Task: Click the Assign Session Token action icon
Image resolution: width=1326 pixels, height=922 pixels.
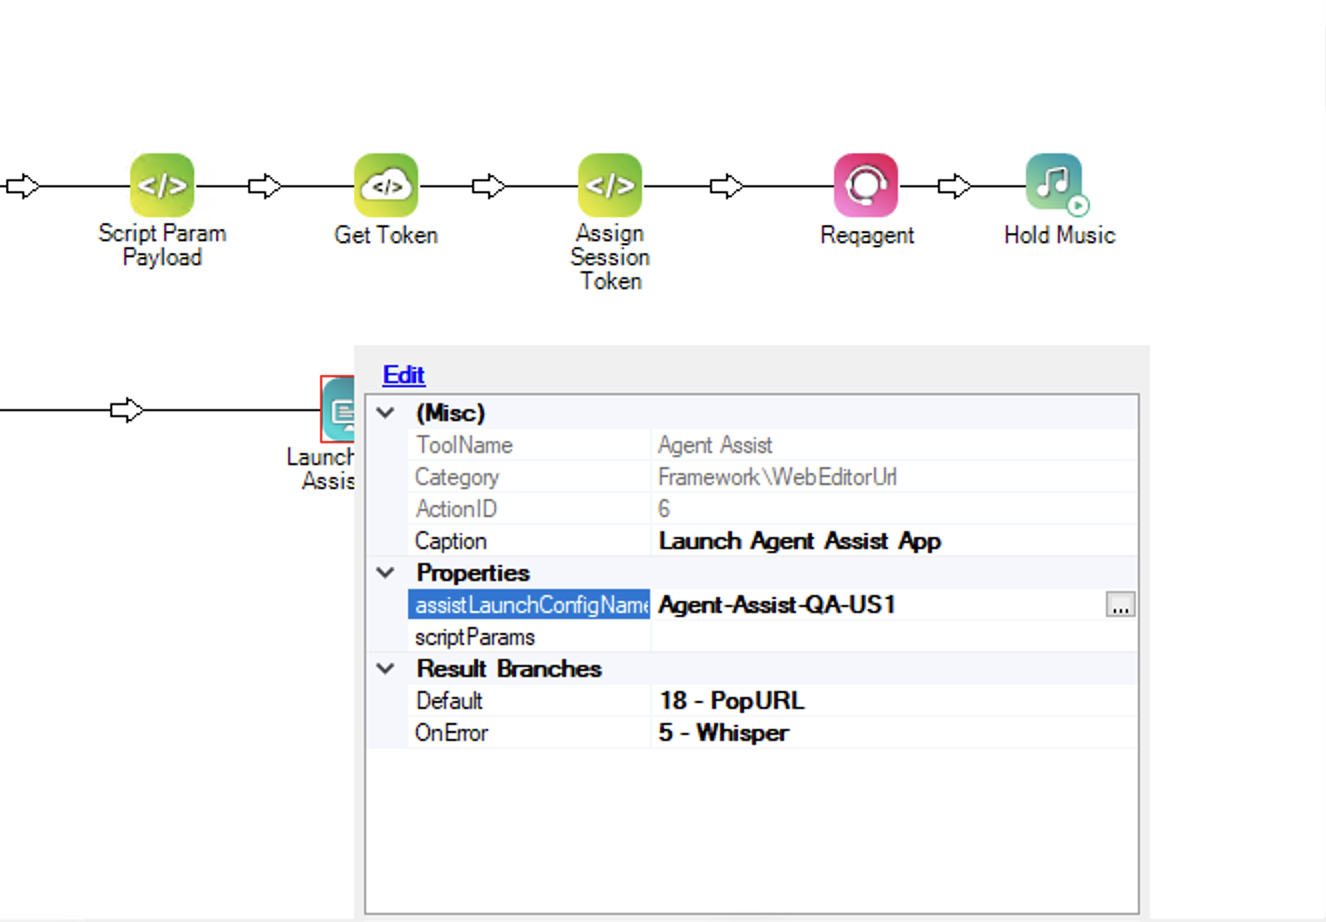Action: click(x=610, y=185)
